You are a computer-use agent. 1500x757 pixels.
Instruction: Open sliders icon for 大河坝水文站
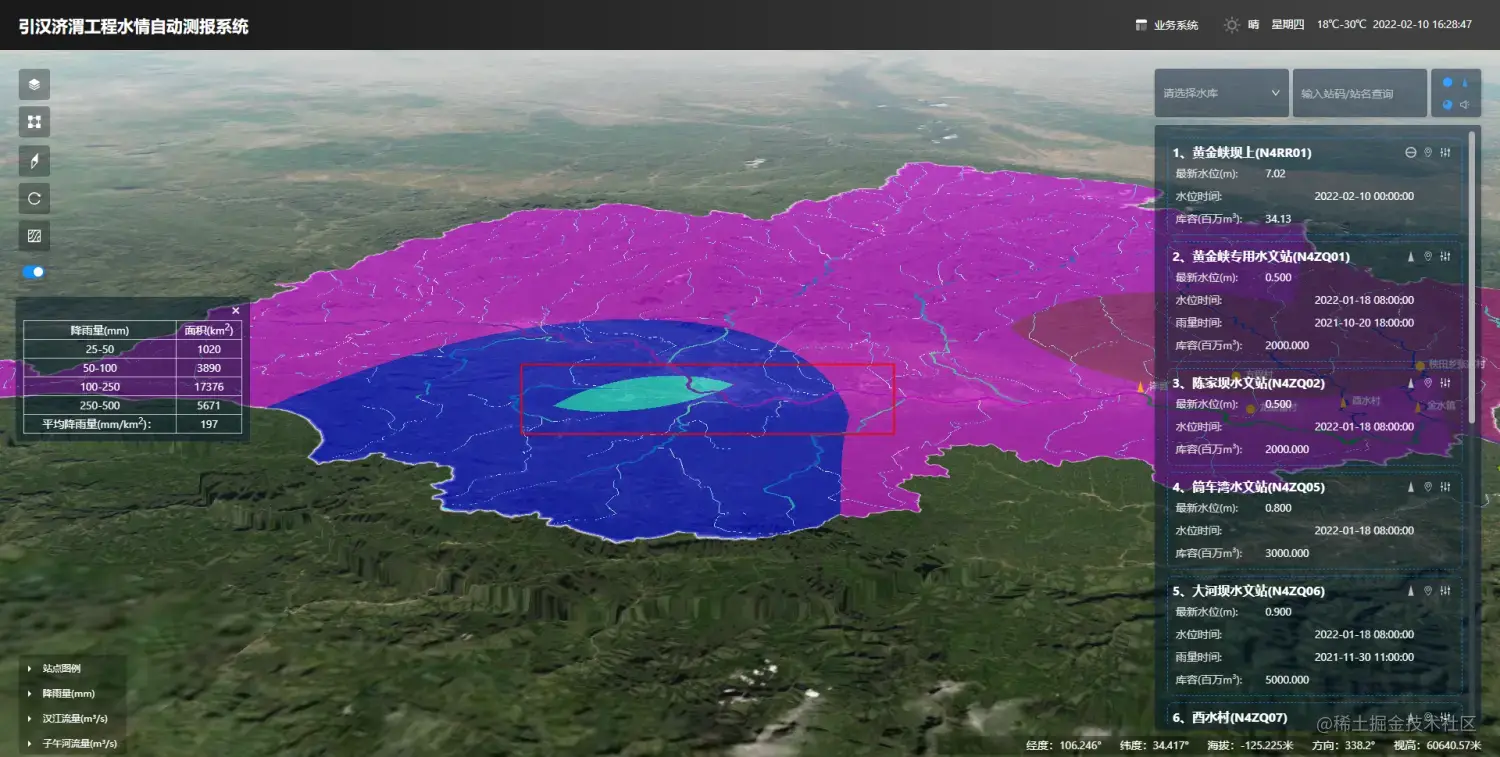coord(1446,591)
